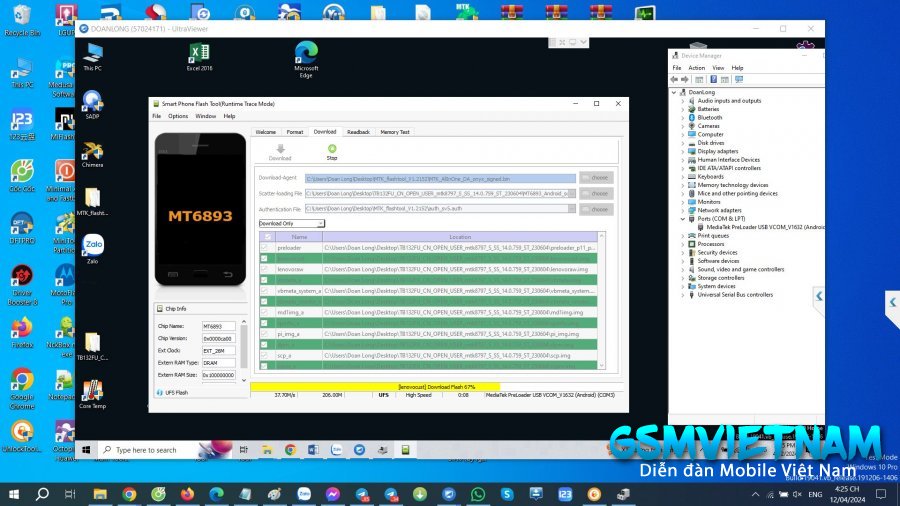Click the Stop icon in Flash Tool

click(x=332, y=149)
